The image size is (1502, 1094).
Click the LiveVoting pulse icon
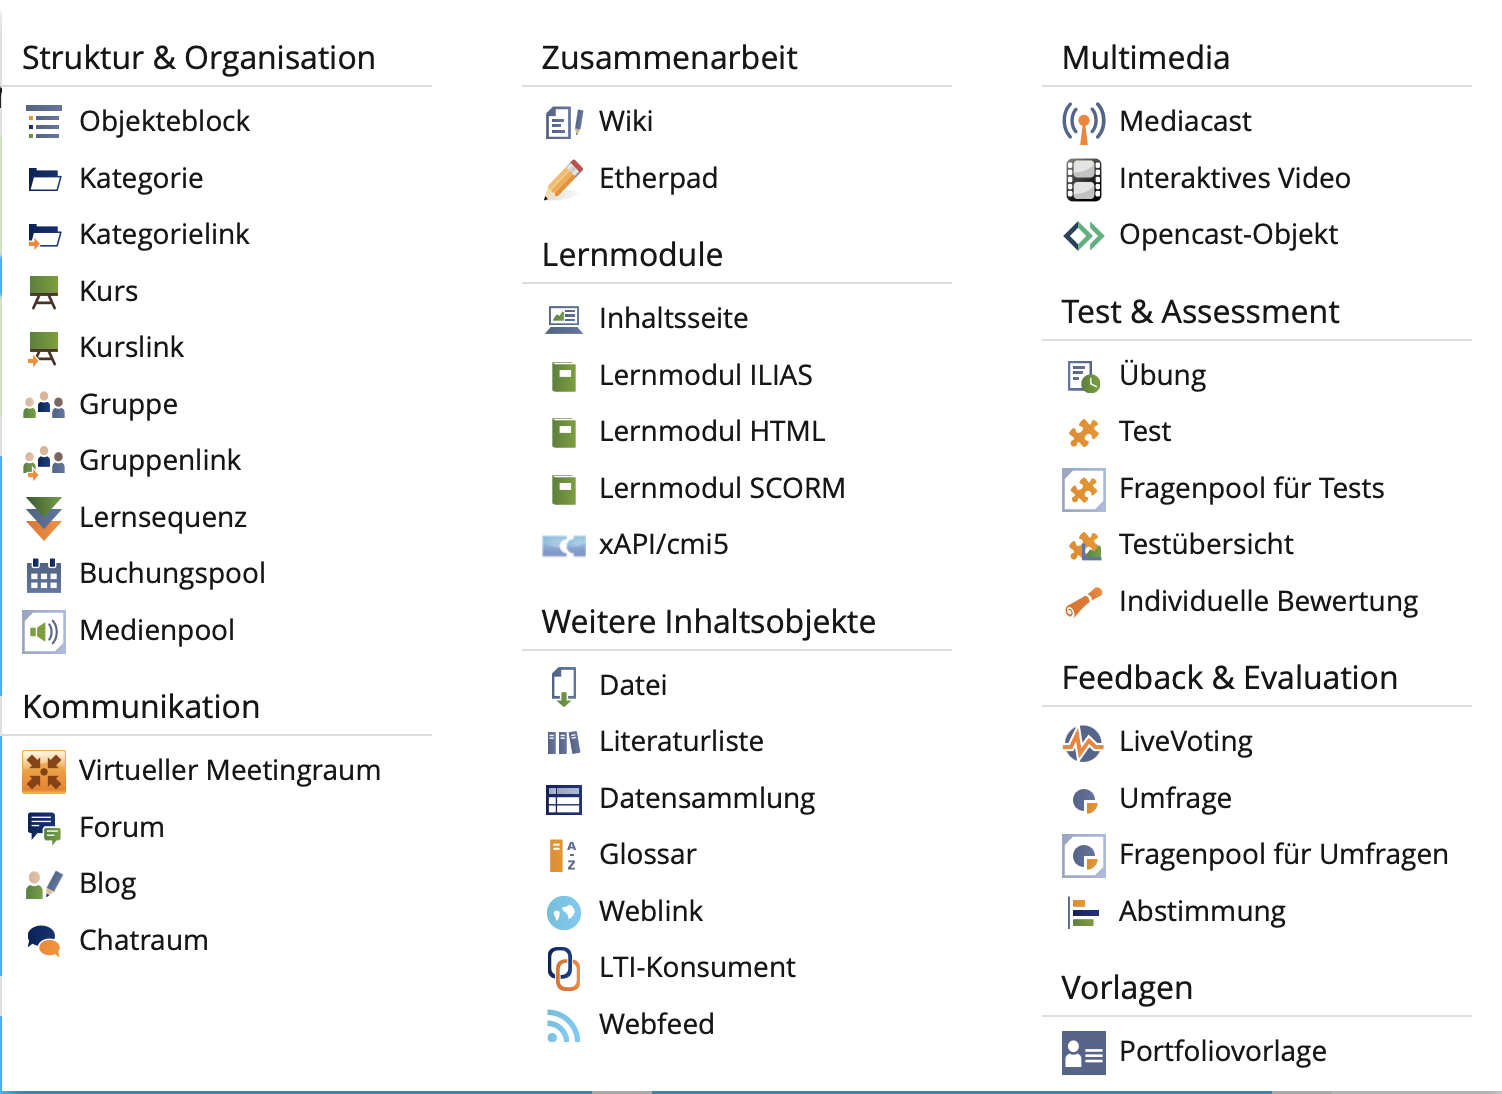[x=1084, y=743]
